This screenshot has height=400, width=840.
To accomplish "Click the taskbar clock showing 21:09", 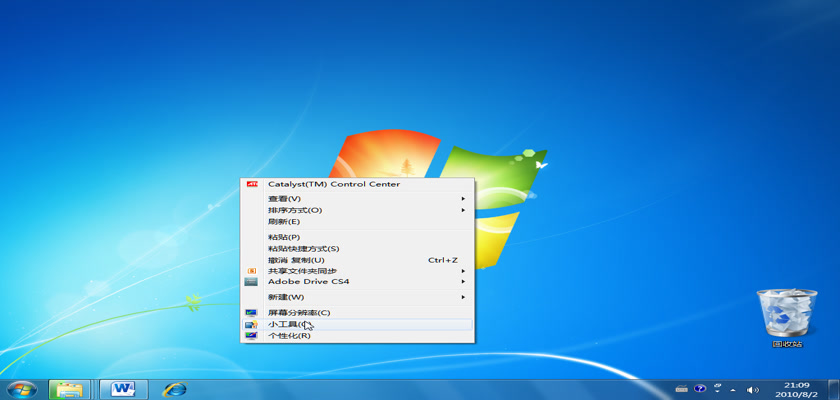I will pyautogui.click(x=795, y=389).
